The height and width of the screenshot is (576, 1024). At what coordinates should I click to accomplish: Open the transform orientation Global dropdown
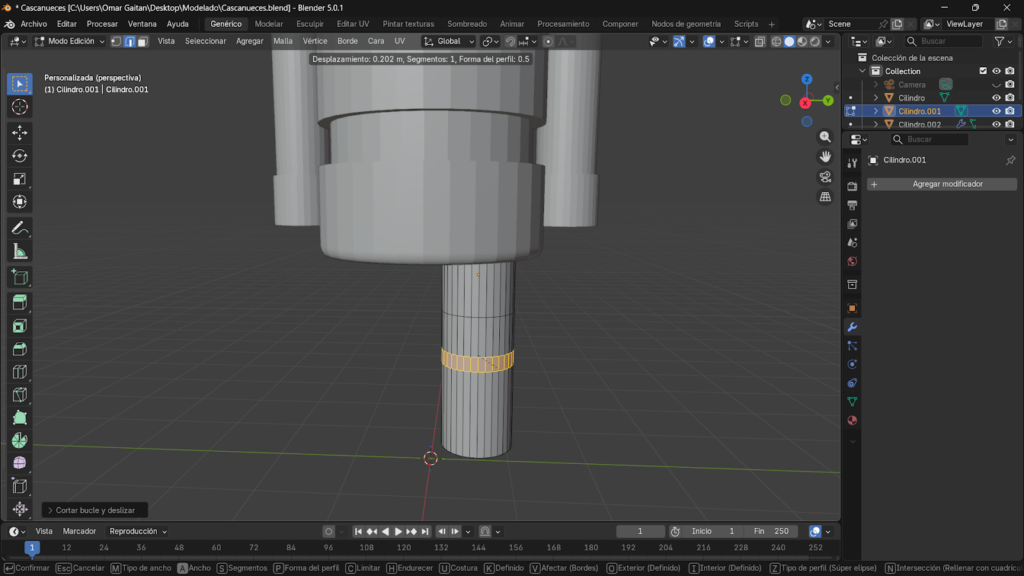448,41
